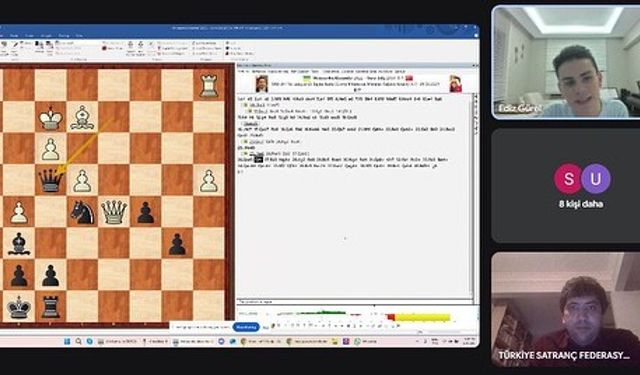Select the white bishop next to the king
The width and height of the screenshot is (640, 375).
click(82, 118)
